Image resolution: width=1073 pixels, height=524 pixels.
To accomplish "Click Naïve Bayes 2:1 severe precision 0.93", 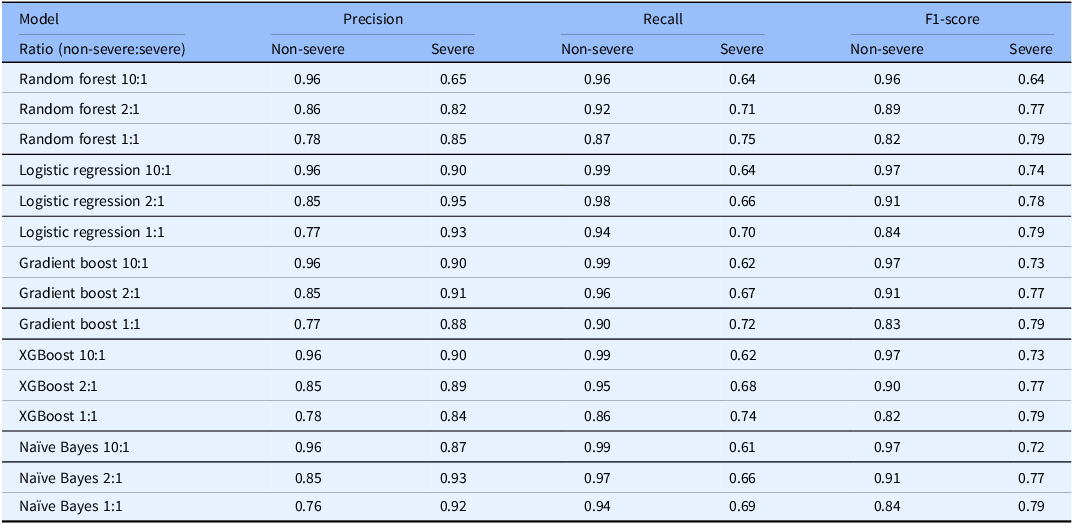I will [x=454, y=477].
